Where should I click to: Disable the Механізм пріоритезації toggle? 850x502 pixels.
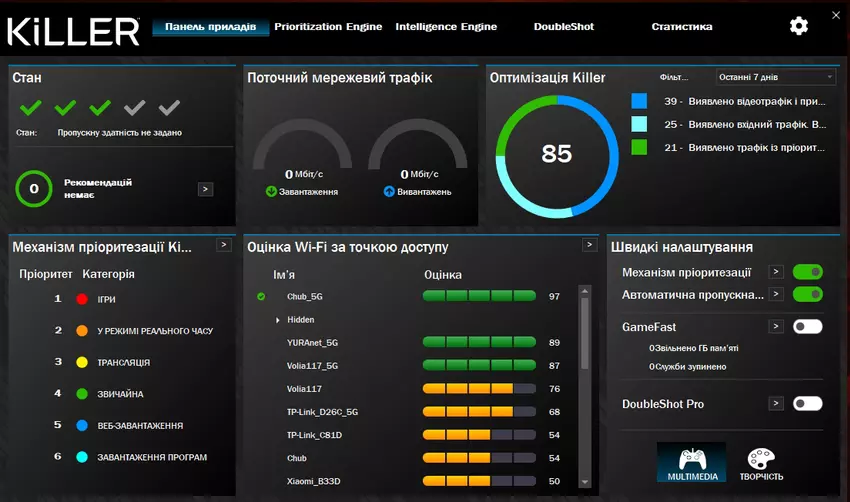807,272
